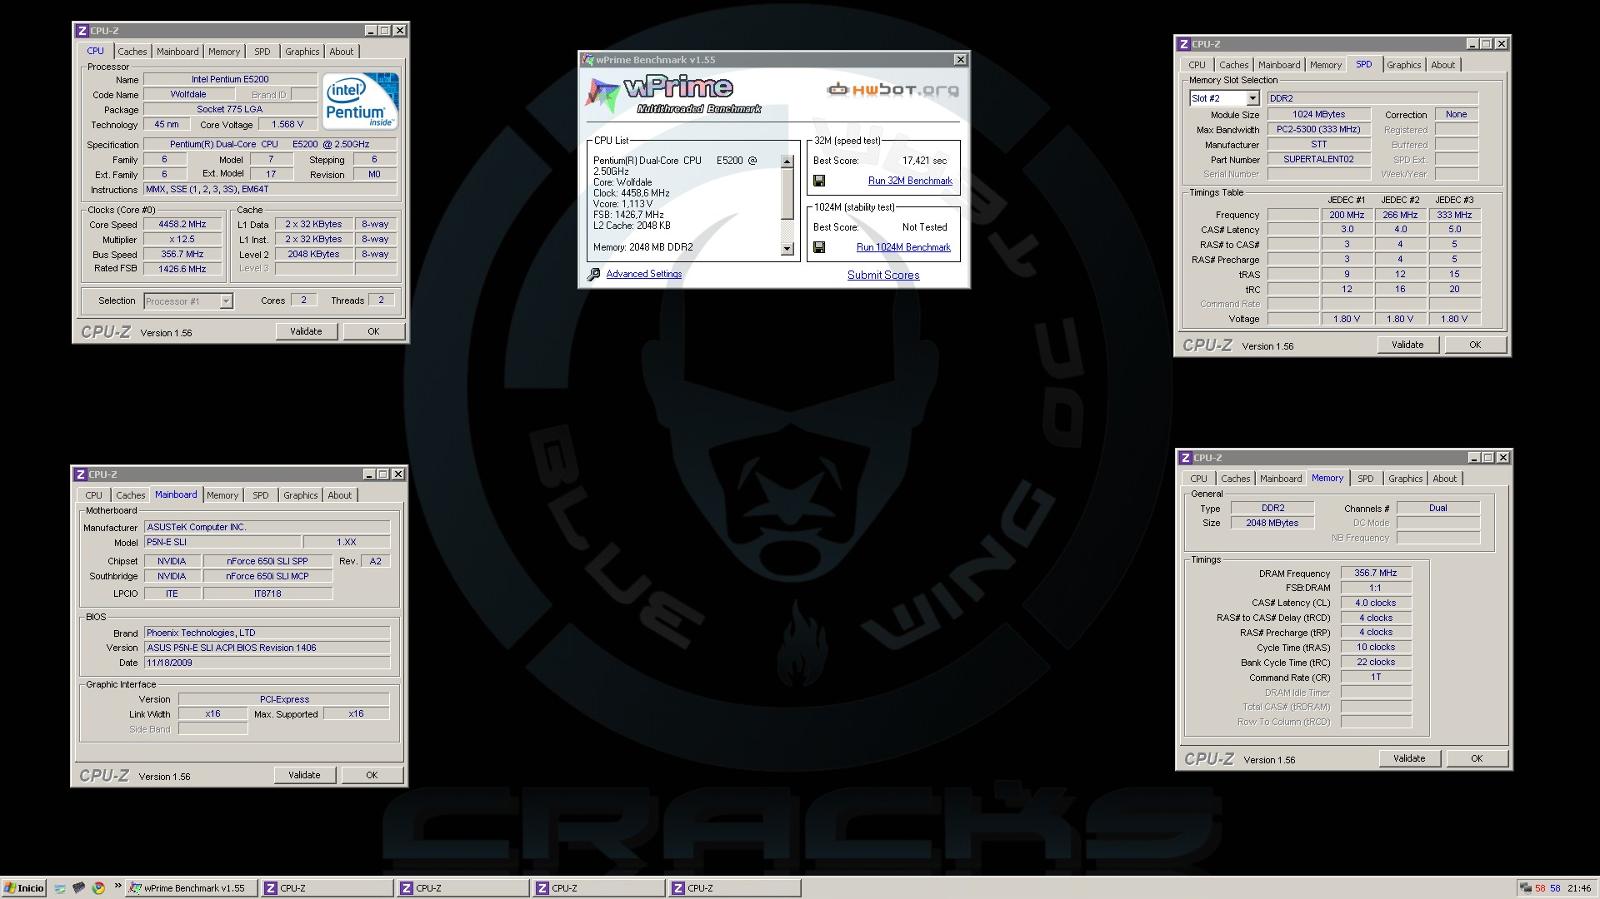The height and width of the screenshot is (899, 1600).
Task: Save the 32M best score disk icon
Action: coord(819,181)
